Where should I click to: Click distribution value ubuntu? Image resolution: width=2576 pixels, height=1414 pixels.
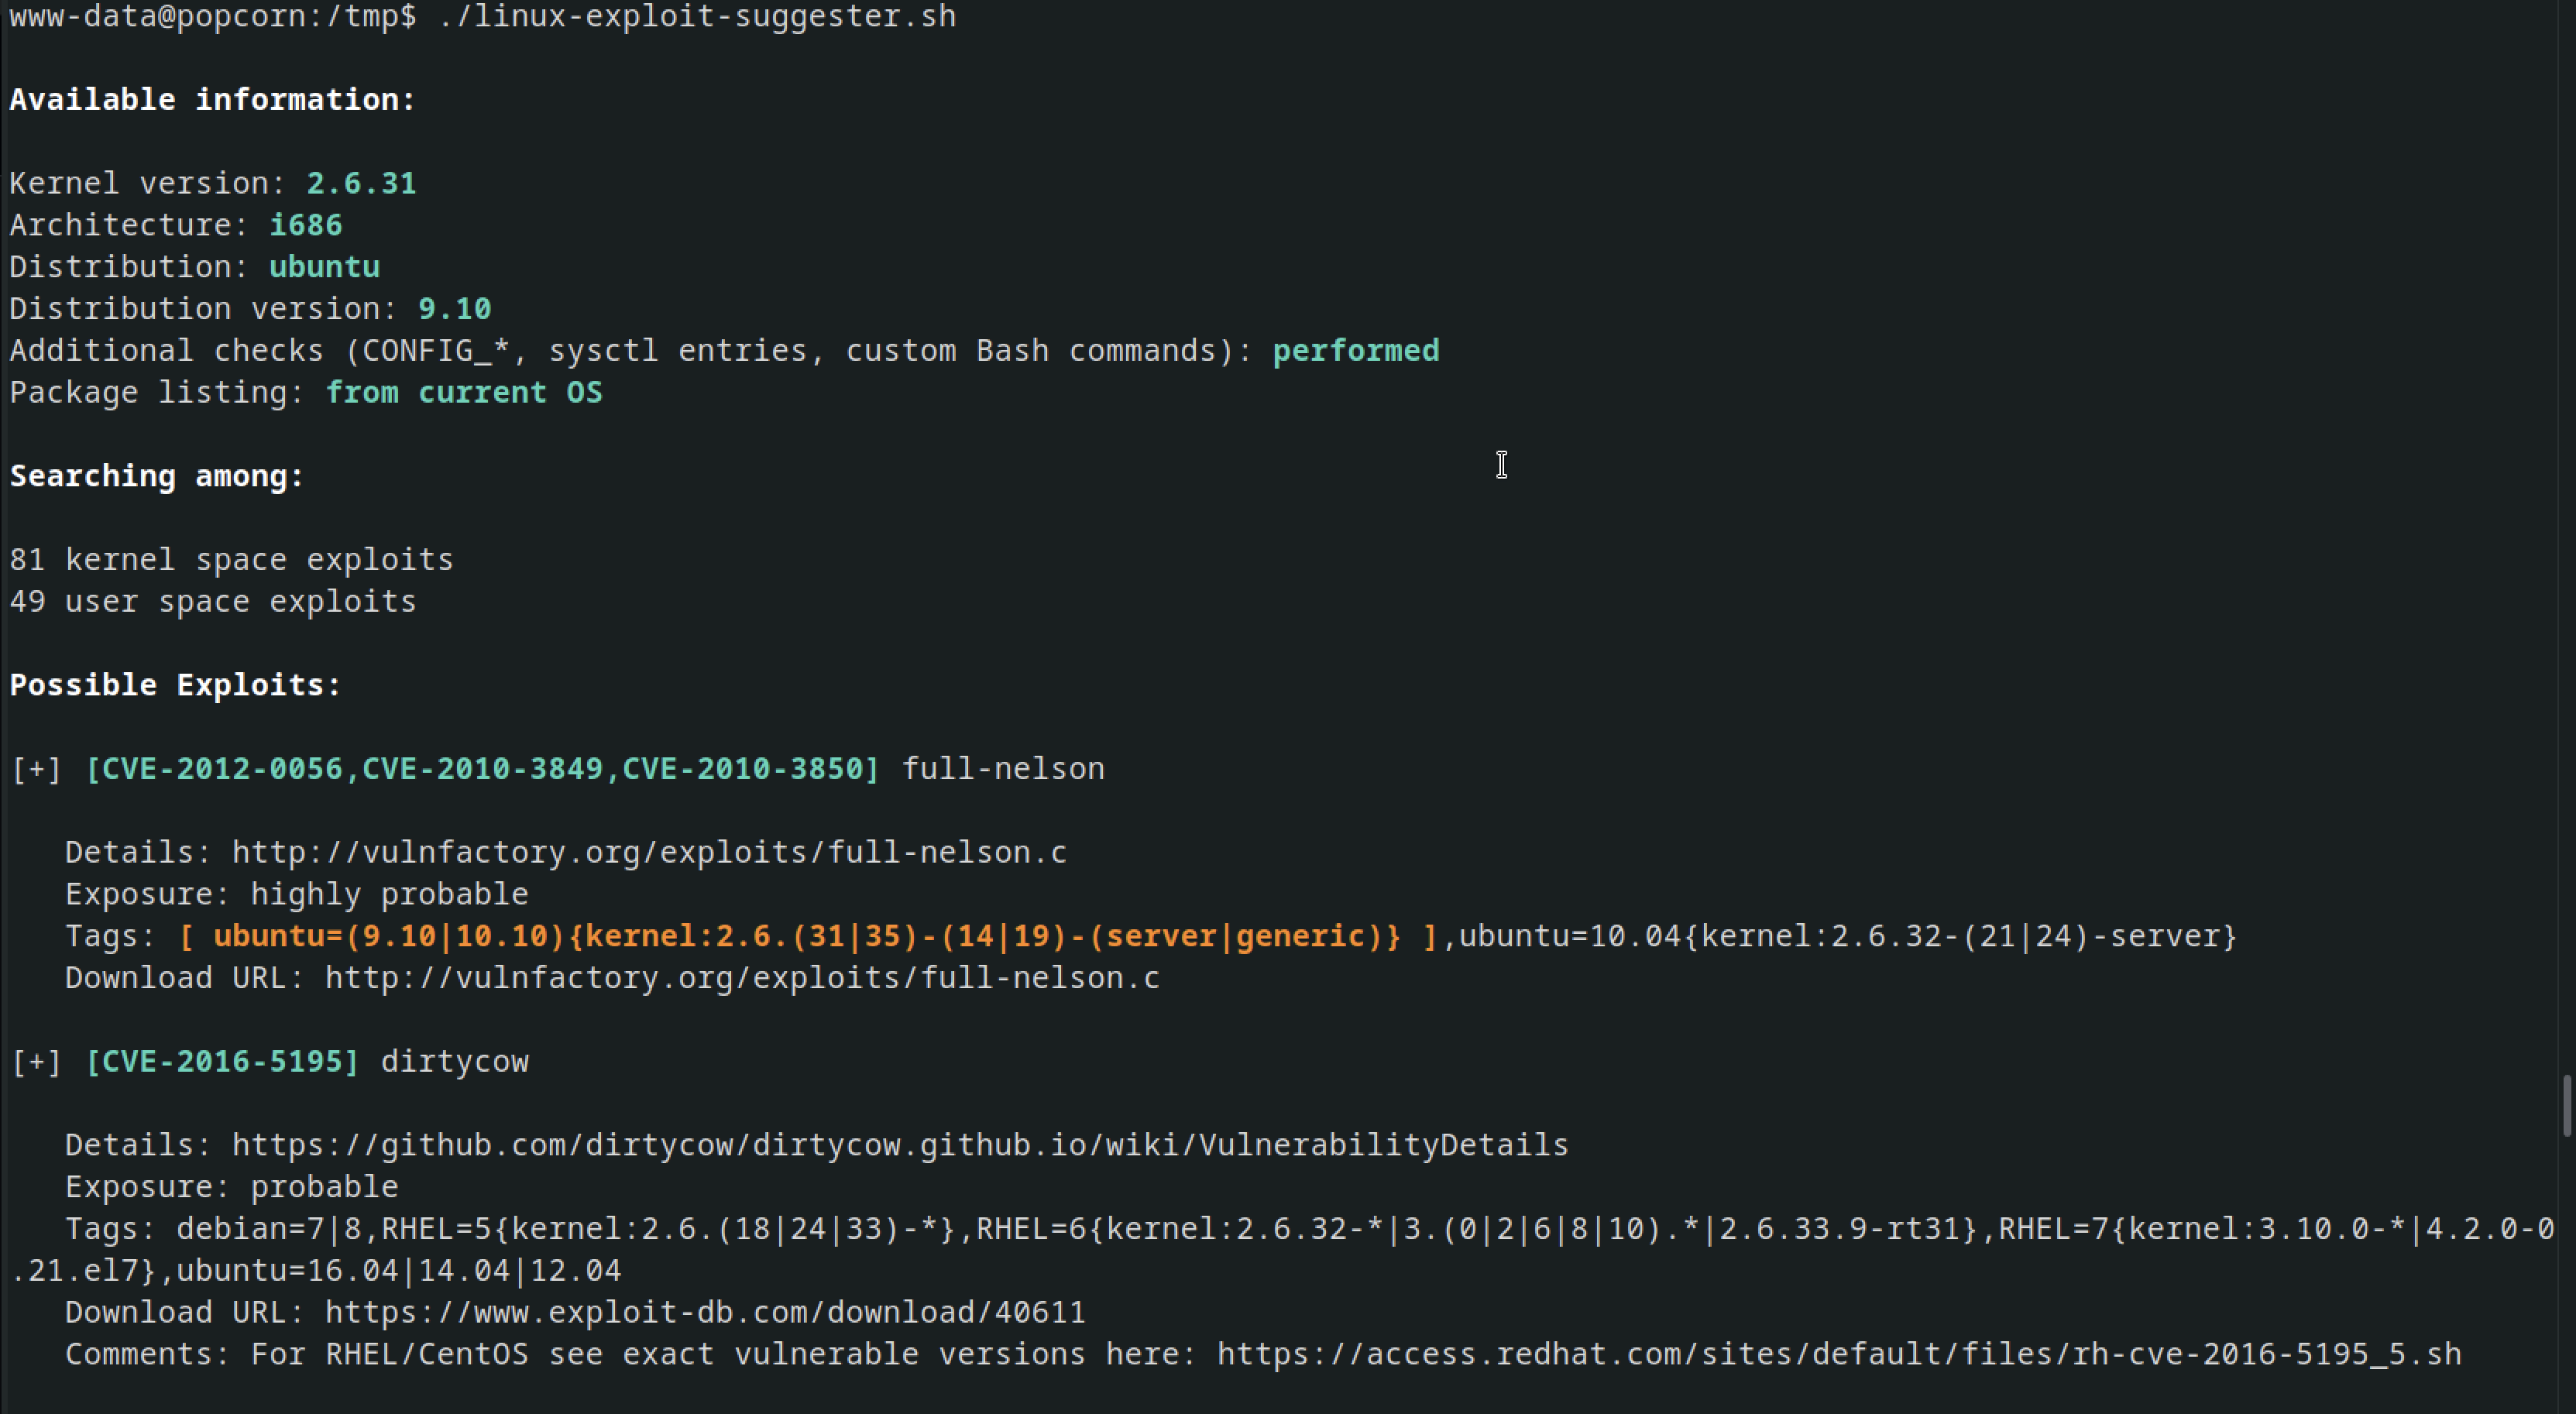tap(324, 267)
